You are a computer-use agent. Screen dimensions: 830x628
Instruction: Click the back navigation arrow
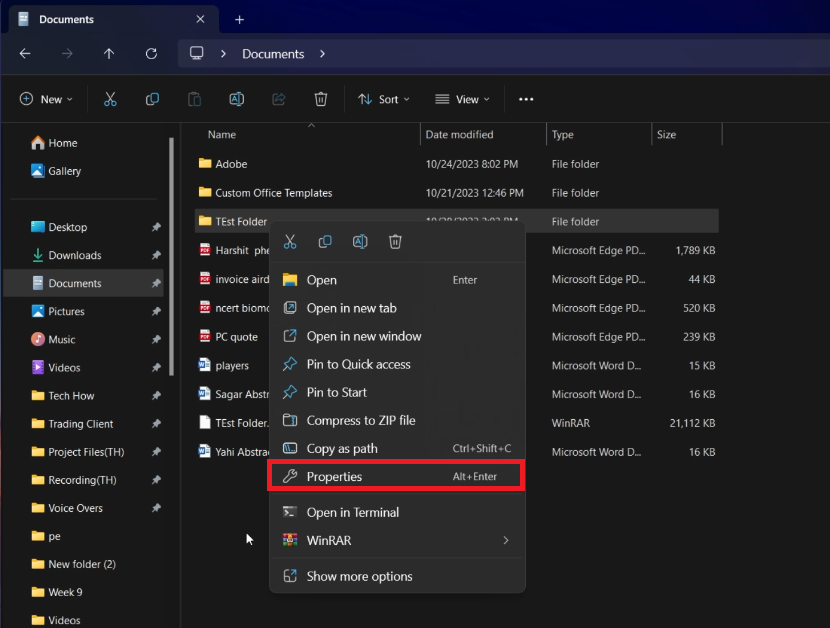pos(24,54)
